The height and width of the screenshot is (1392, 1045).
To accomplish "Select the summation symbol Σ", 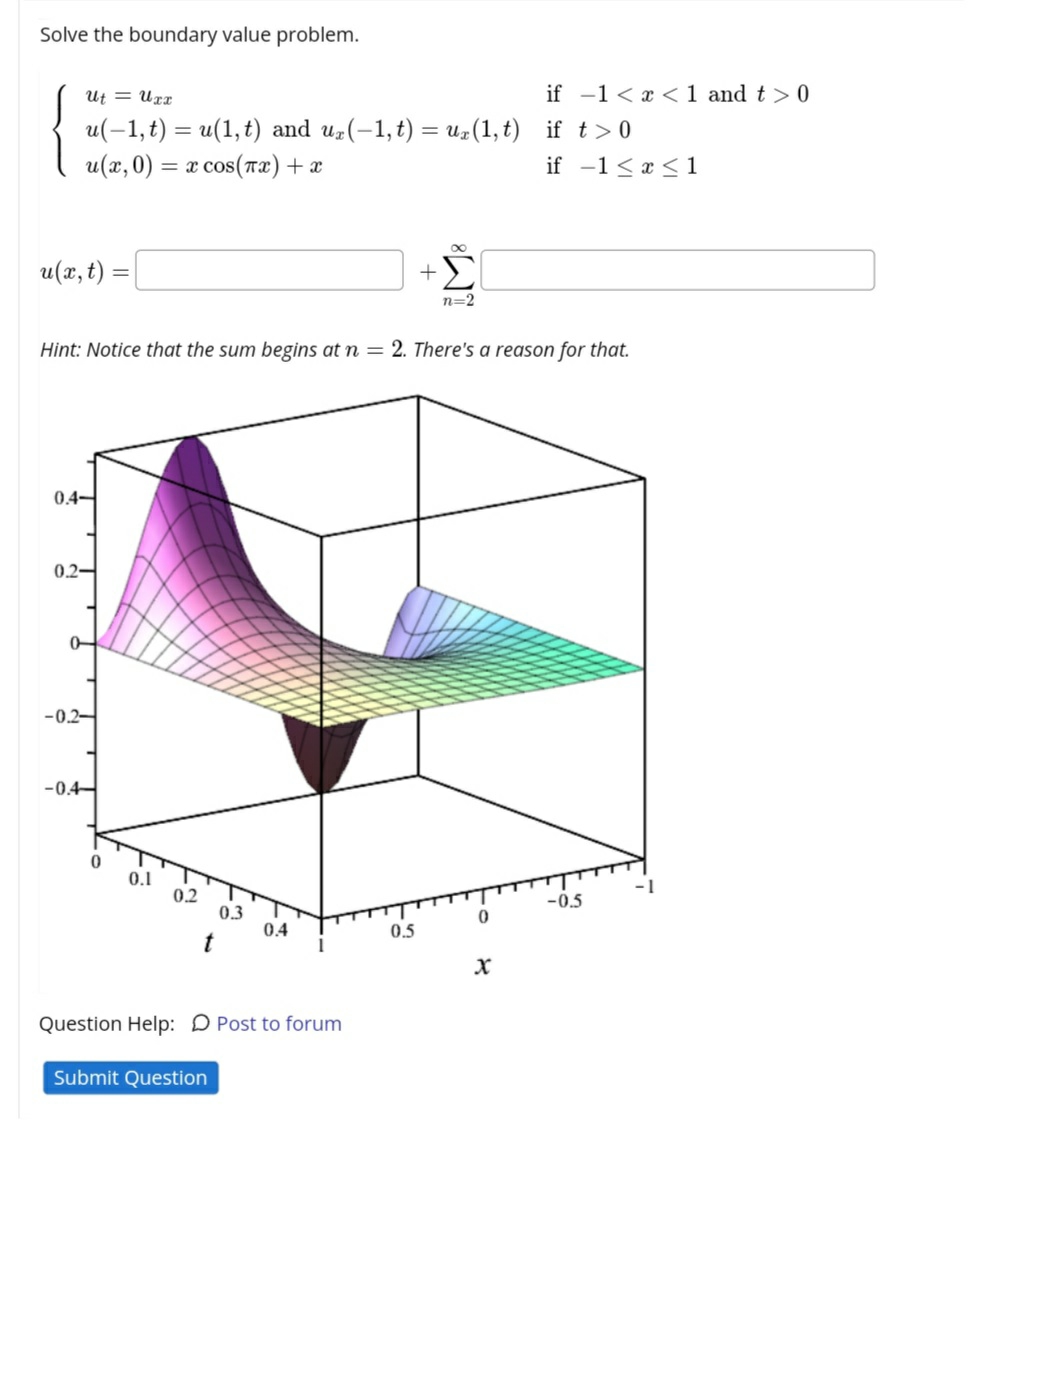I will (x=456, y=271).
